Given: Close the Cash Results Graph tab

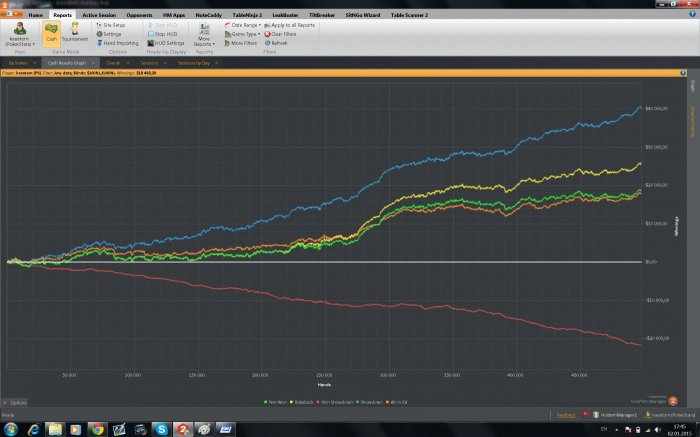Looking at the screenshot, I should pyautogui.click(x=93, y=63).
